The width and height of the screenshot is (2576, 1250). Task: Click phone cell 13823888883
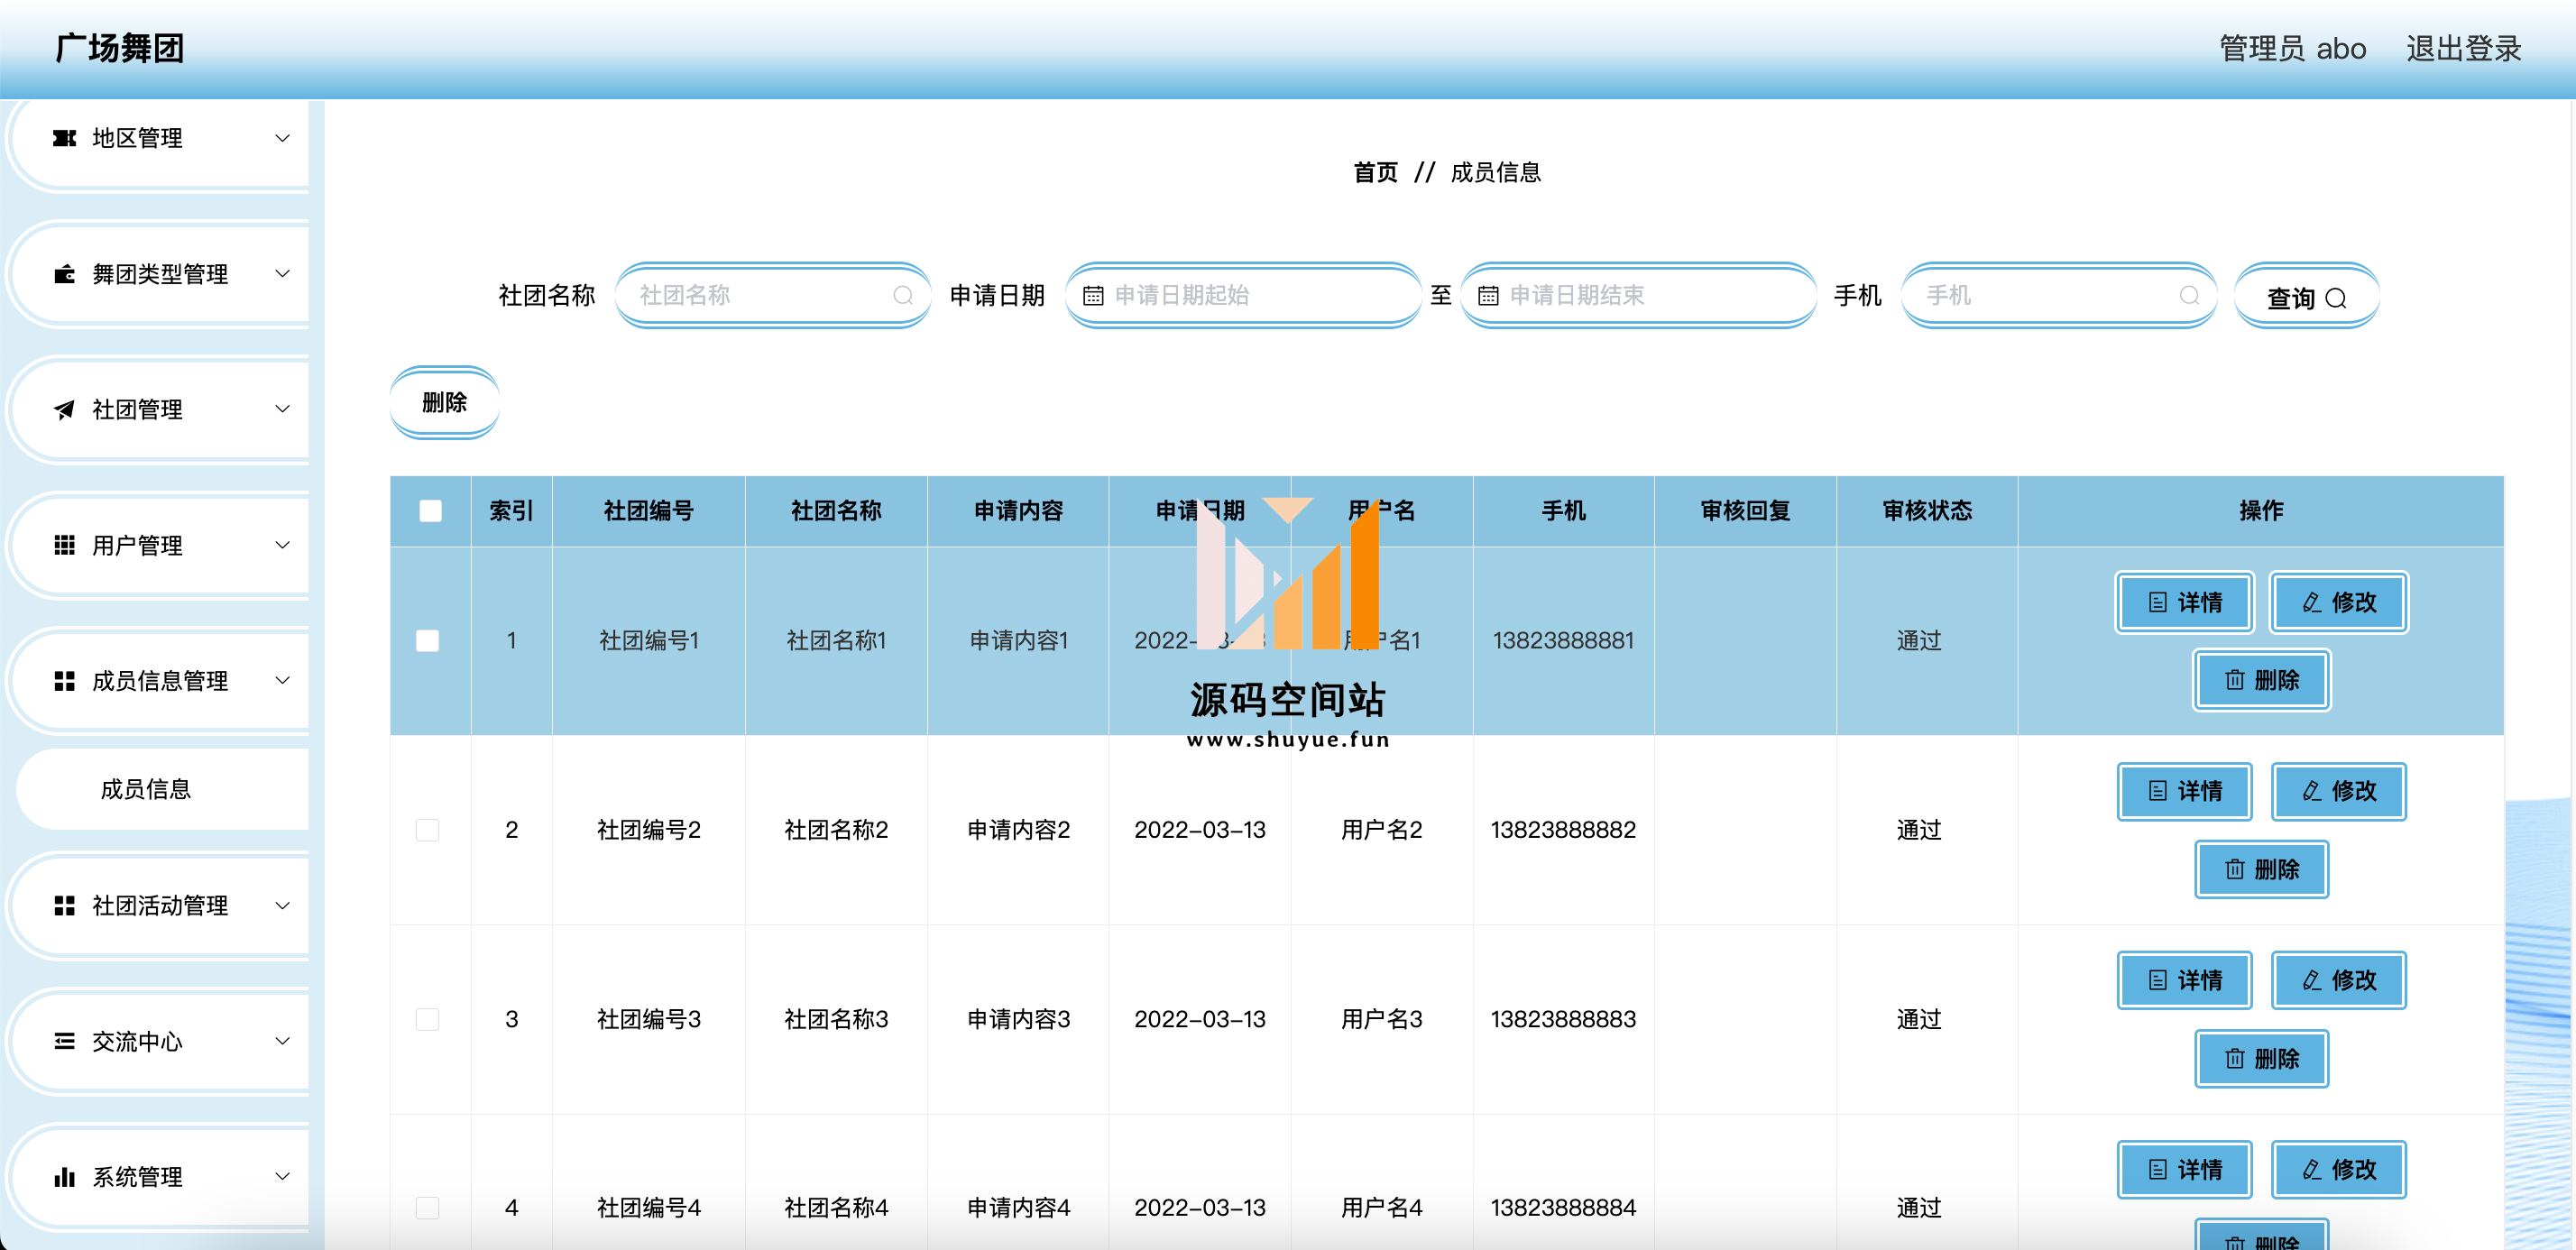pos(1563,1019)
